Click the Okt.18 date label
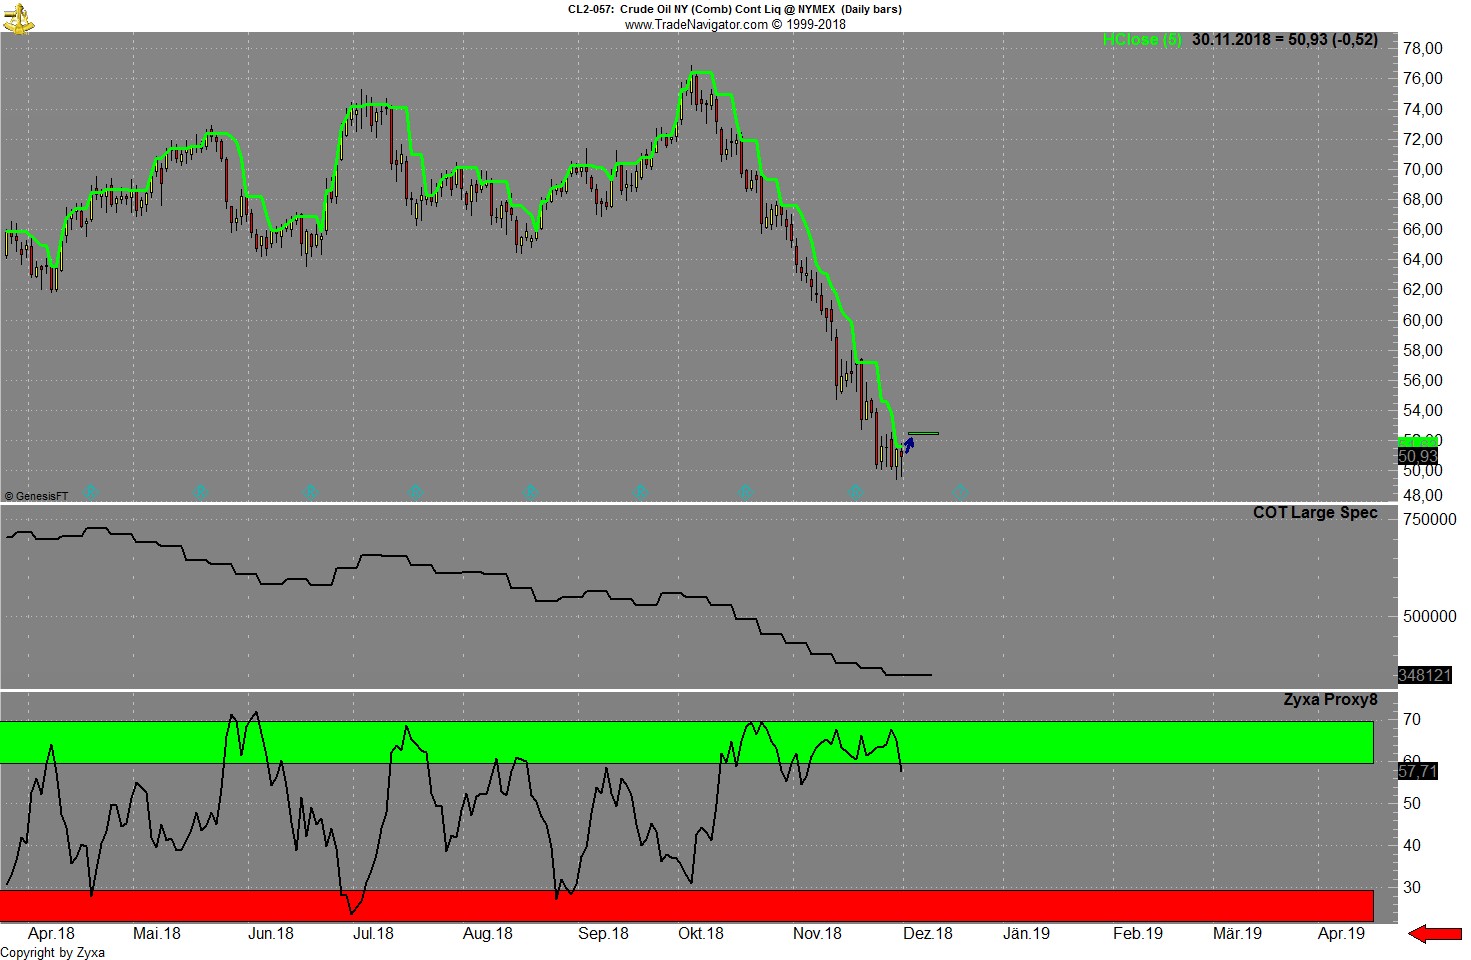 701,934
